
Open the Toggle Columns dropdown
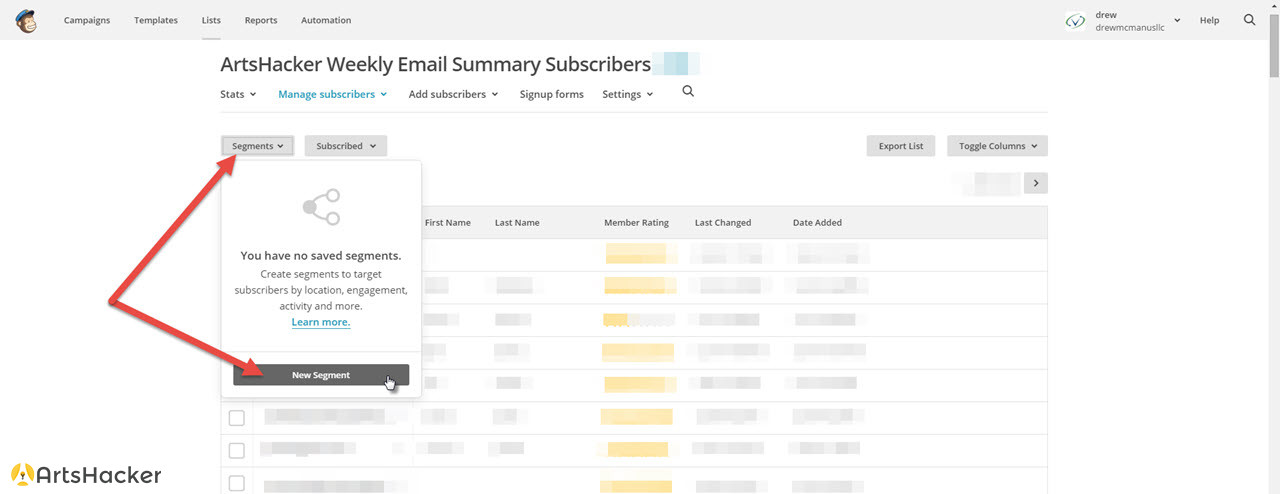point(997,146)
